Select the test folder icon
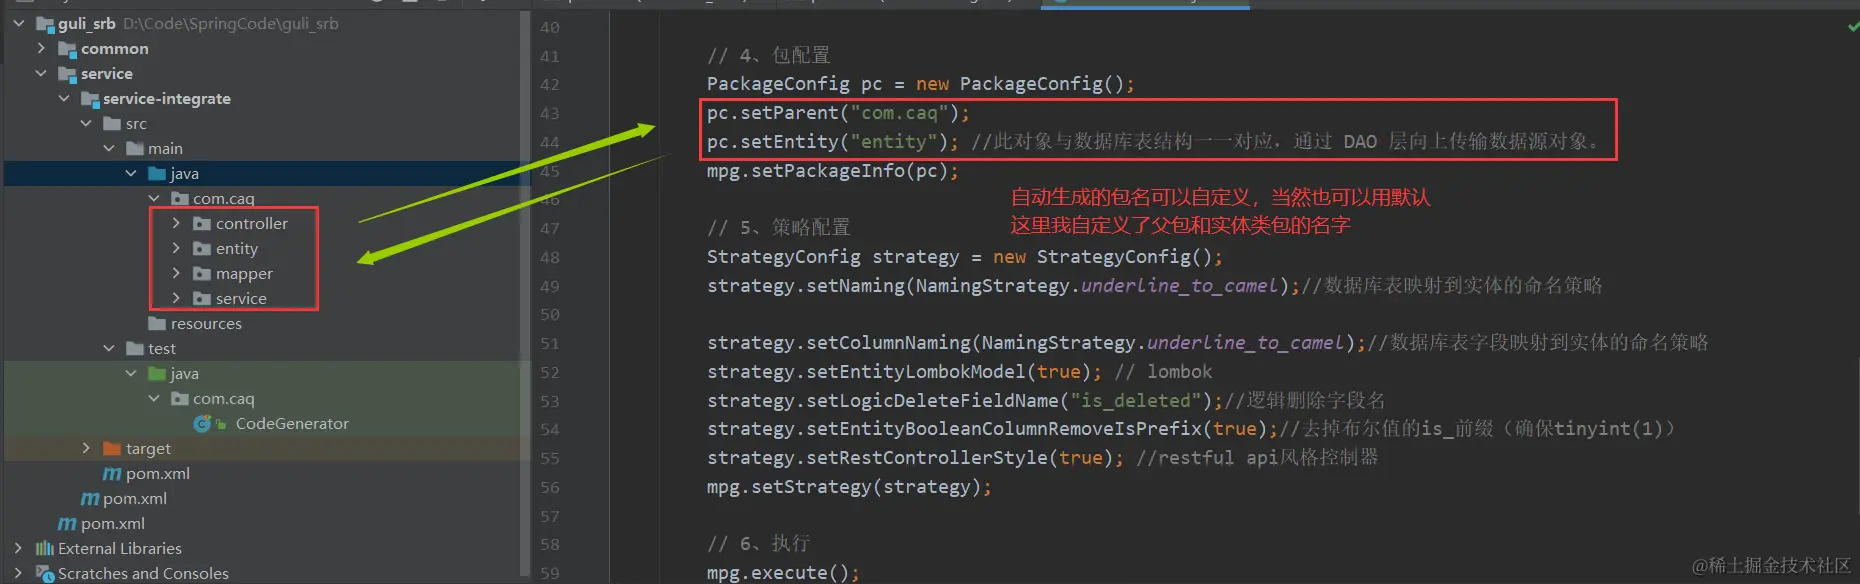The image size is (1860, 584). (x=136, y=349)
